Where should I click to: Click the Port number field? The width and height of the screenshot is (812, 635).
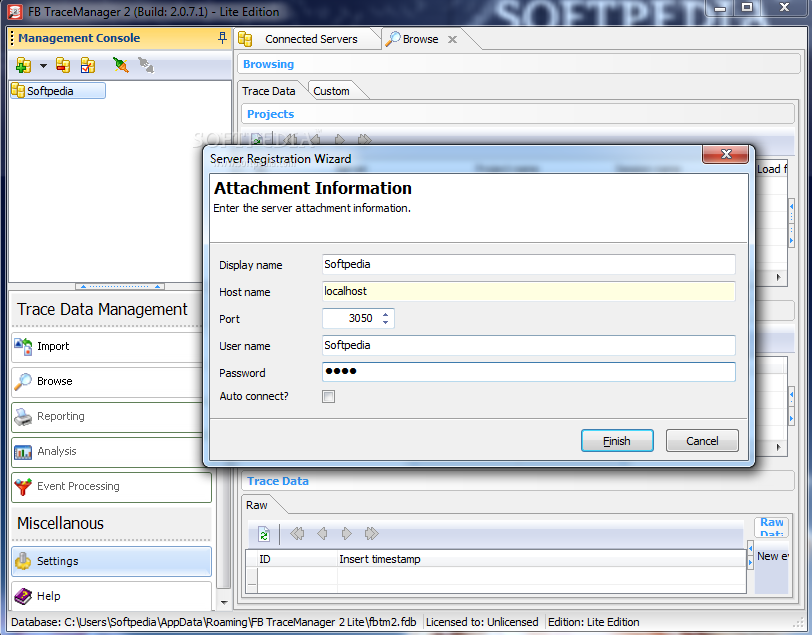[351, 318]
